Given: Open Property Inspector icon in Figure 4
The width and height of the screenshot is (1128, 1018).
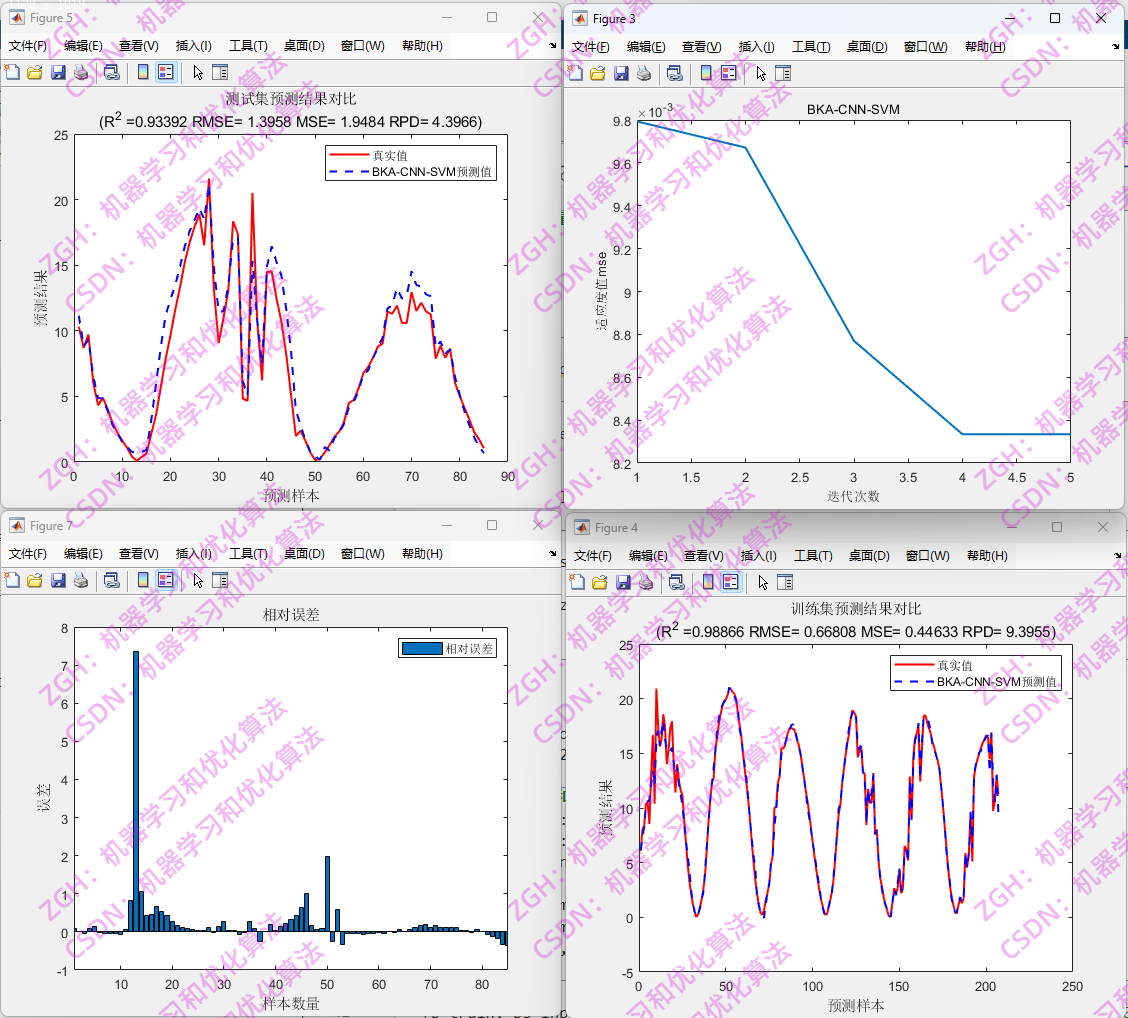Looking at the screenshot, I should tap(786, 582).
